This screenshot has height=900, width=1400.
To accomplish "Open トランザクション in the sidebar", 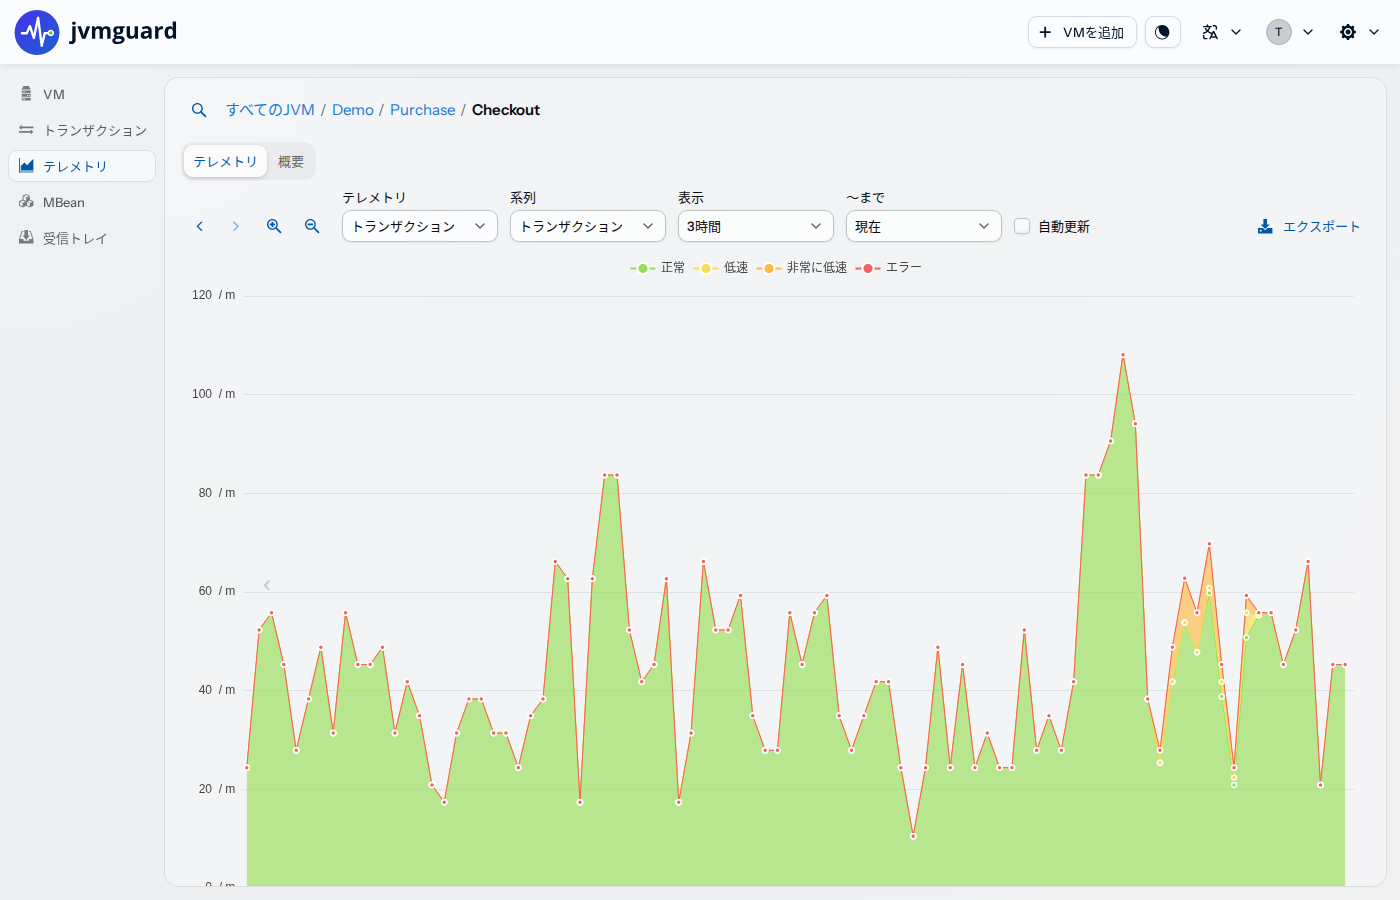I will click(82, 130).
